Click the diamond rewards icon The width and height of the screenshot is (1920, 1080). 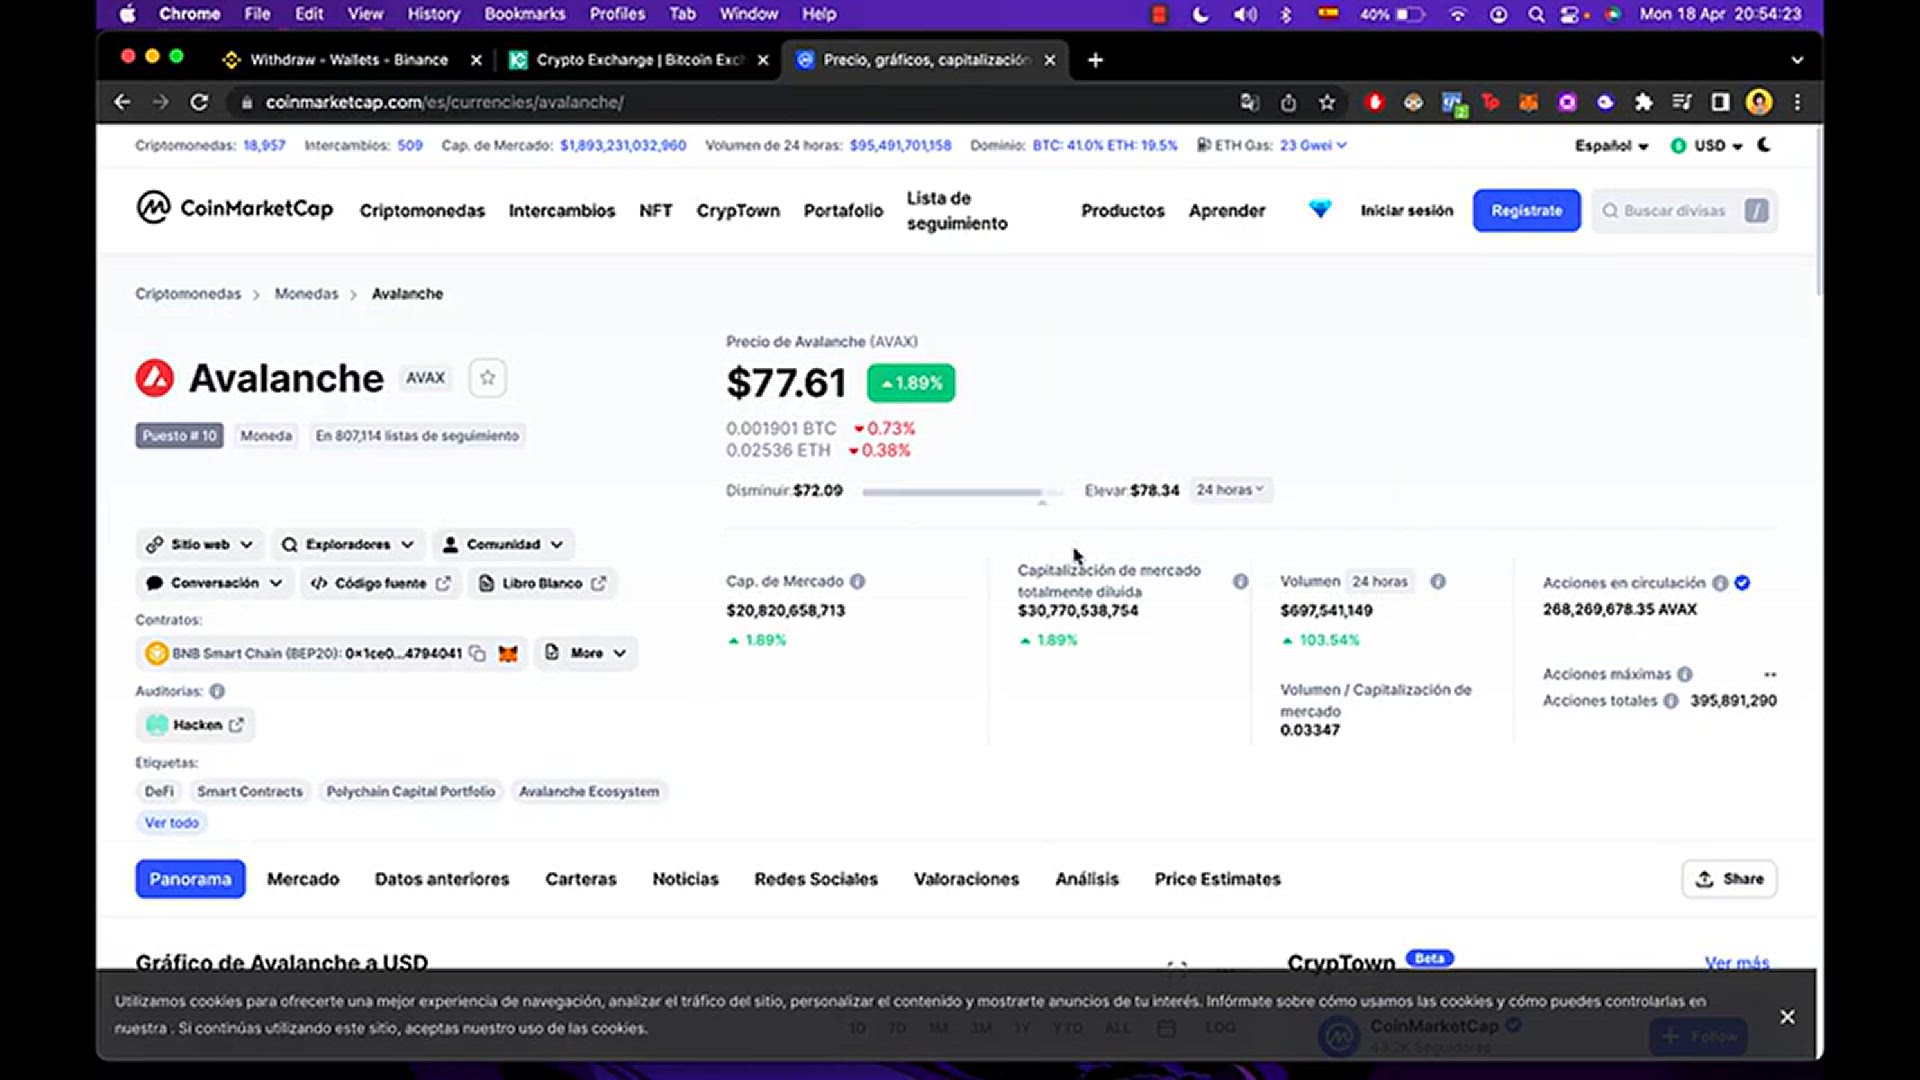coord(1320,209)
